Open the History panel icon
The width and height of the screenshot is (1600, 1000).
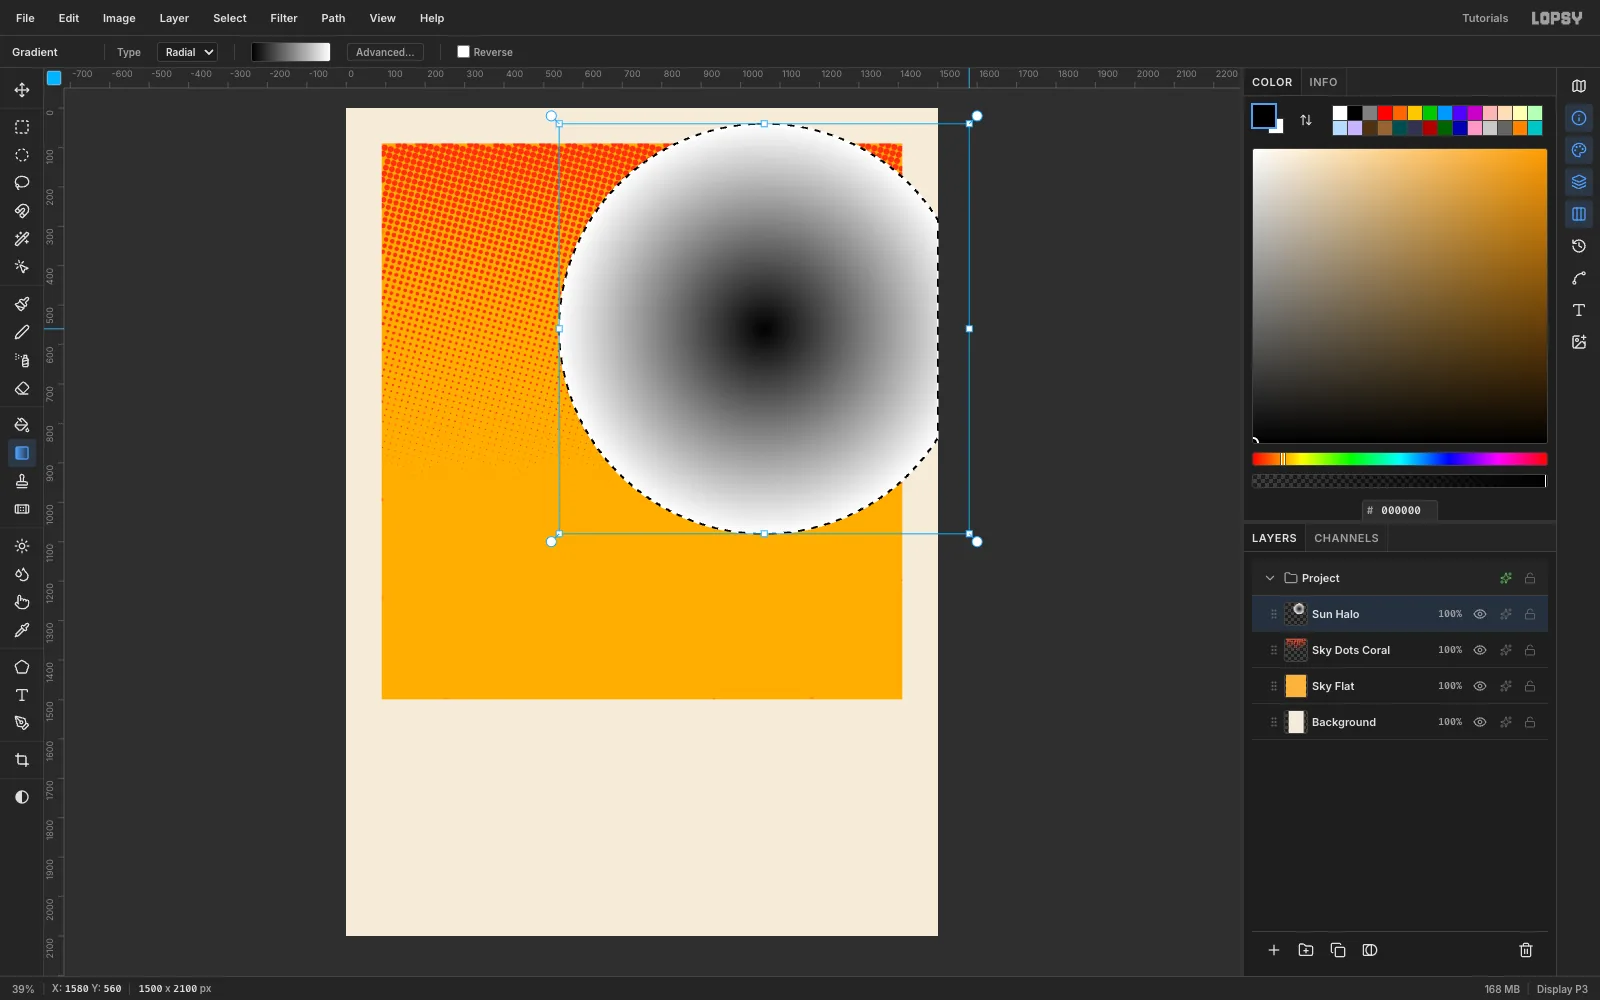point(1579,246)
